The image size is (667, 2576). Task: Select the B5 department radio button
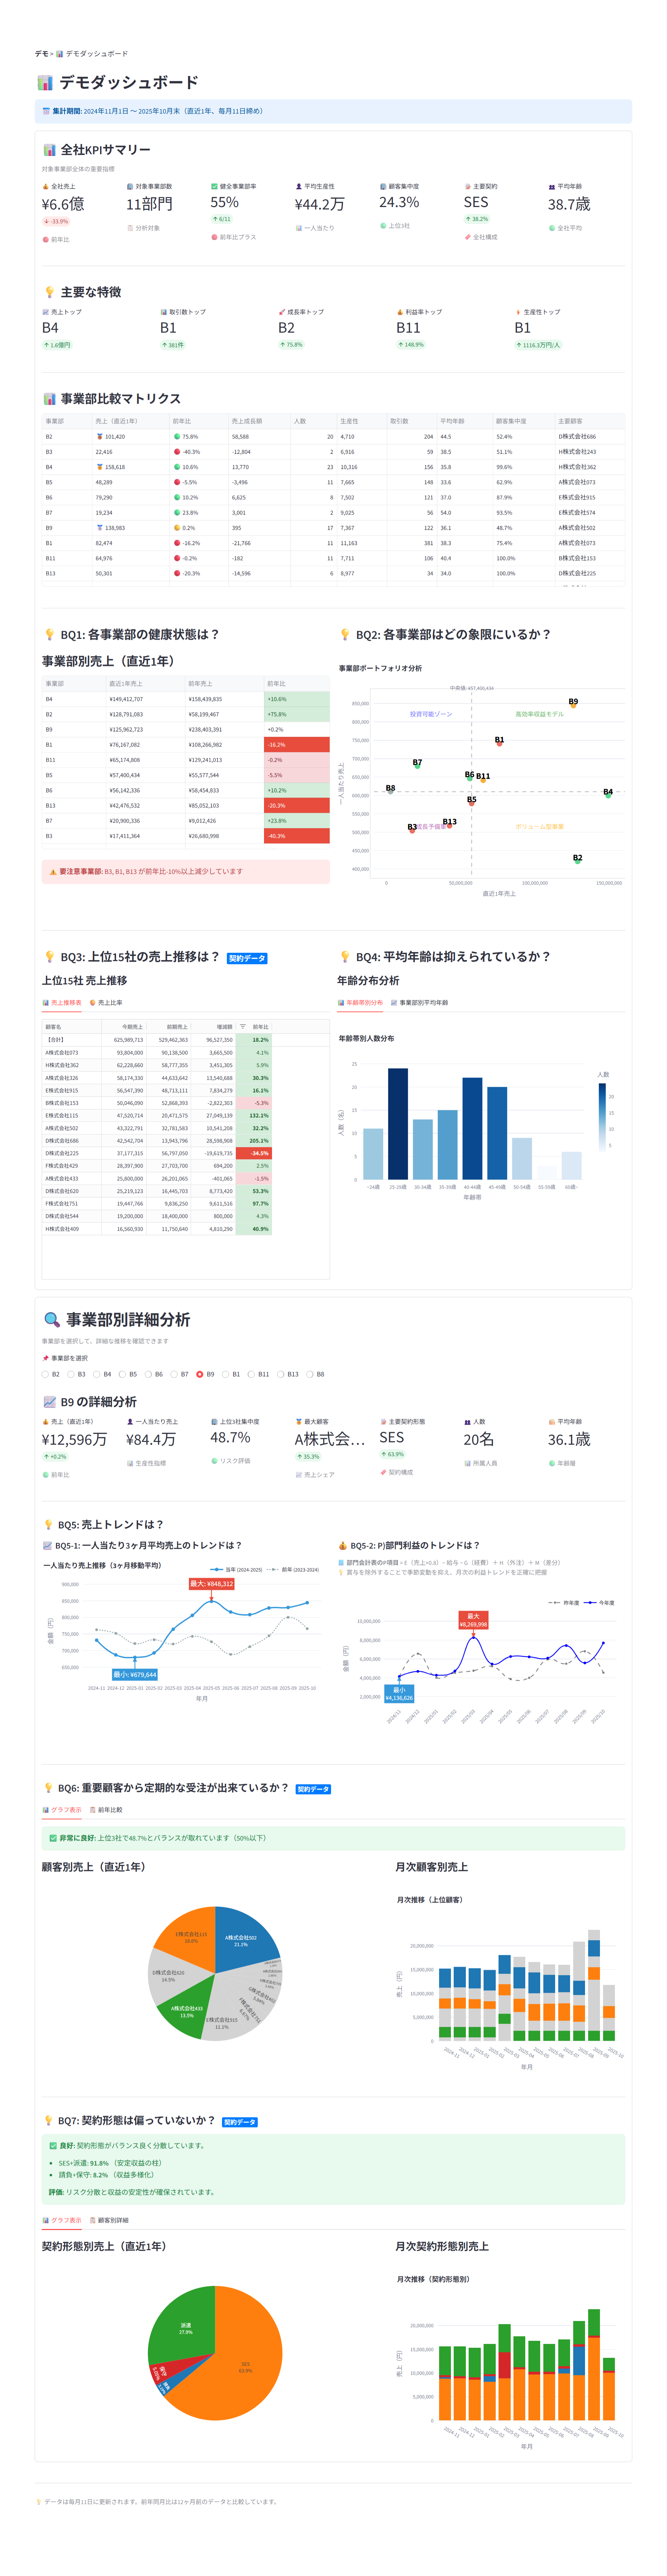pyautogui.click(x=122, y=1375)
